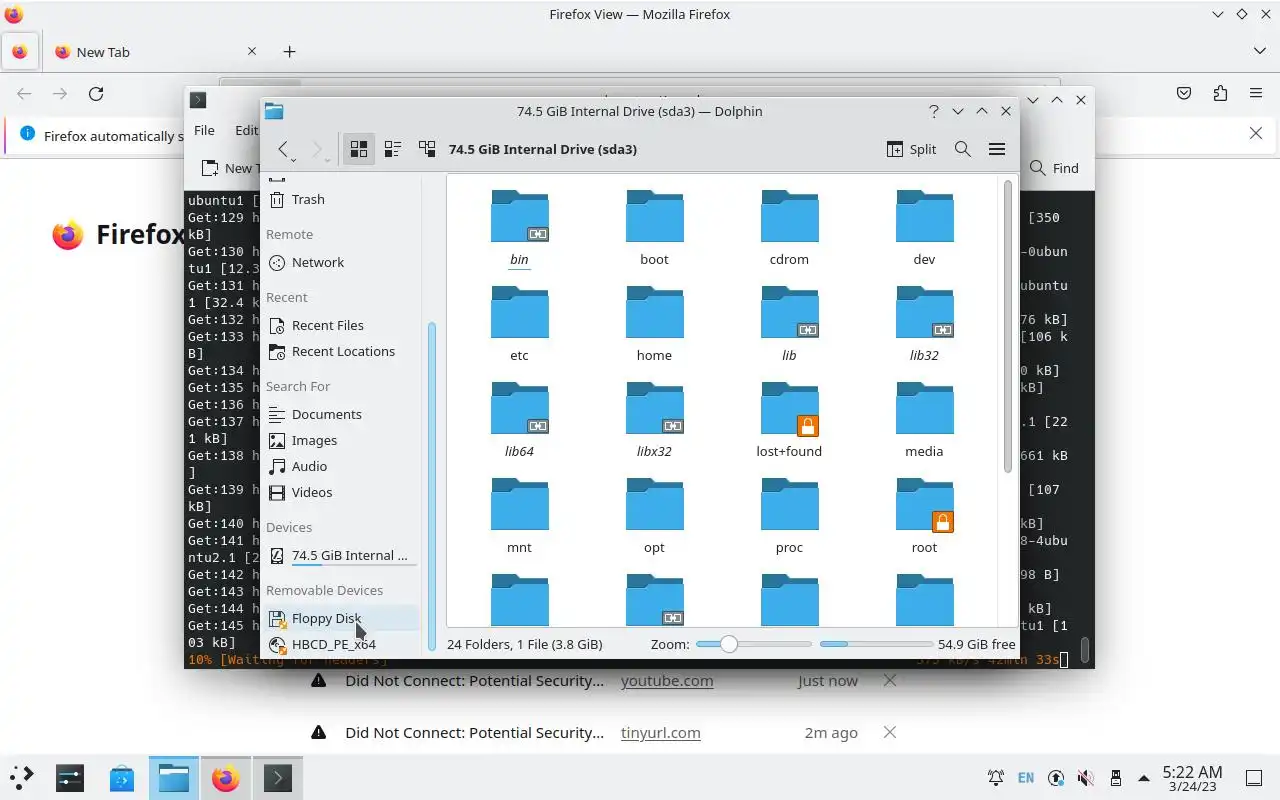The image size is (1280, 800).
Task: Click the free space bar in status bar
Action: pos(876,644)
